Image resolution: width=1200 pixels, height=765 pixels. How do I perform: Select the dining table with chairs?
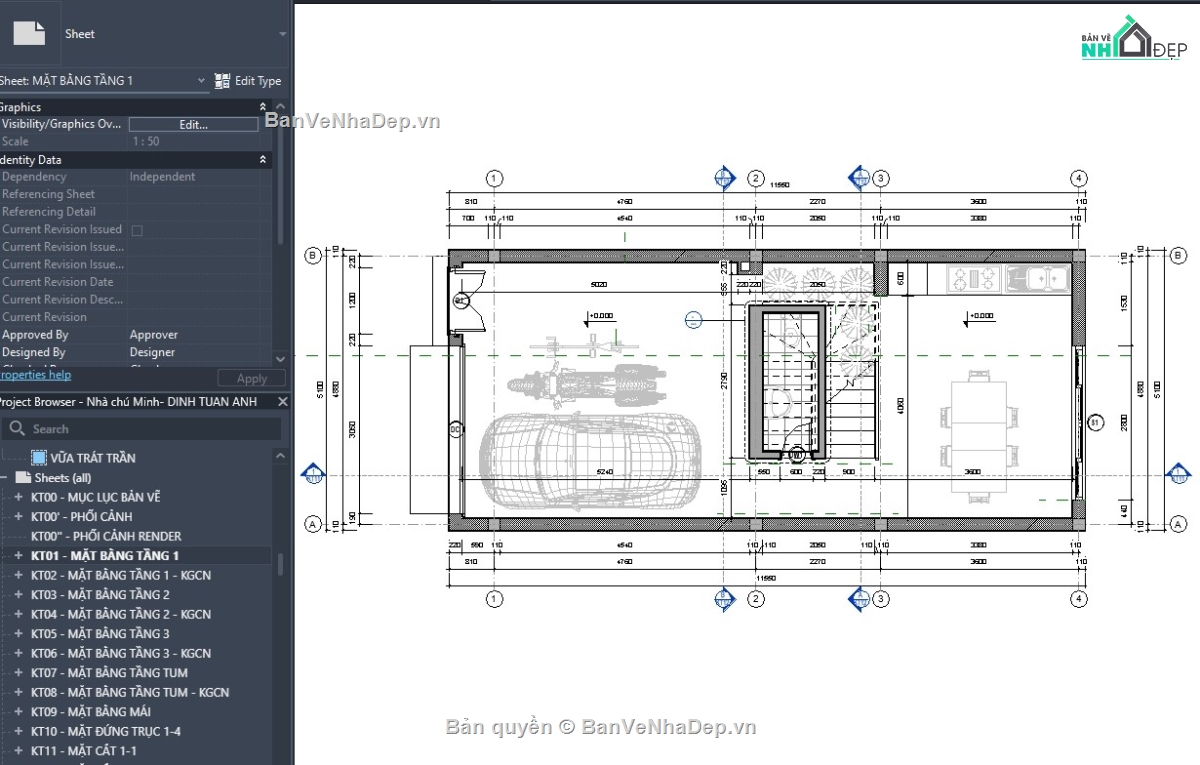click(x=978, y=434)
